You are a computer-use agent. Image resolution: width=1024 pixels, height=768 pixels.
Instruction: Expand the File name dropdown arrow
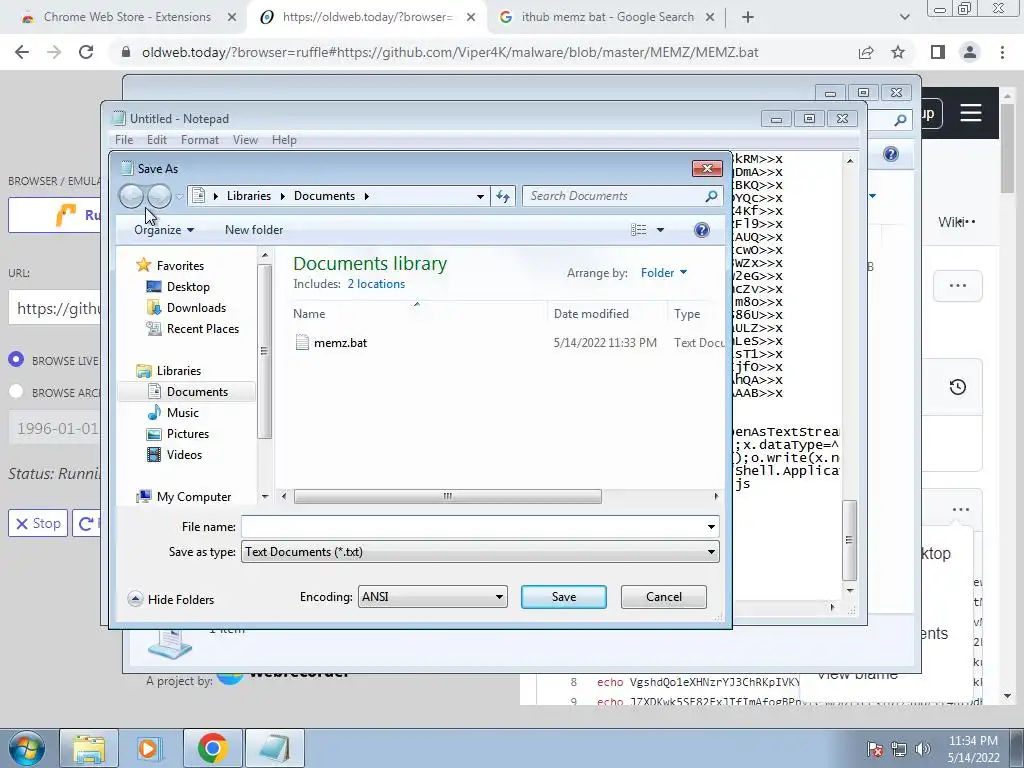click(711, 527)
